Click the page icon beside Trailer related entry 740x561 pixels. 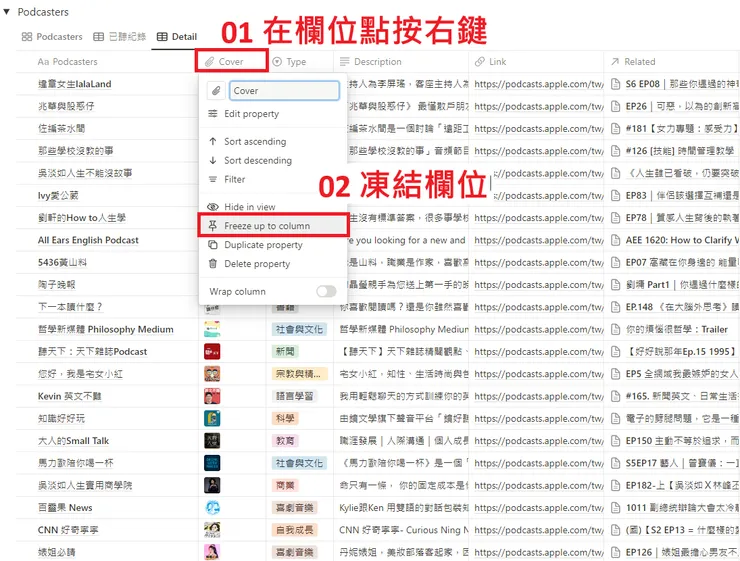(x=615, y=329)
